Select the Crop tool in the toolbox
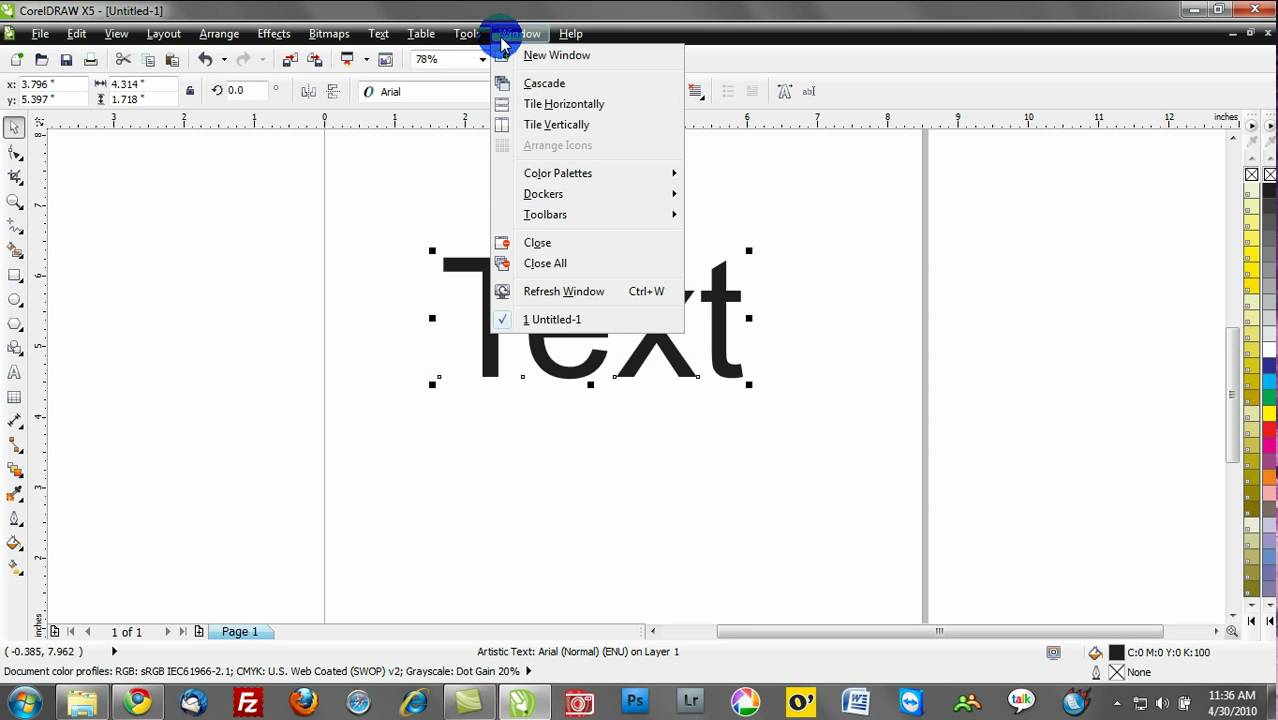 (14, 177)
